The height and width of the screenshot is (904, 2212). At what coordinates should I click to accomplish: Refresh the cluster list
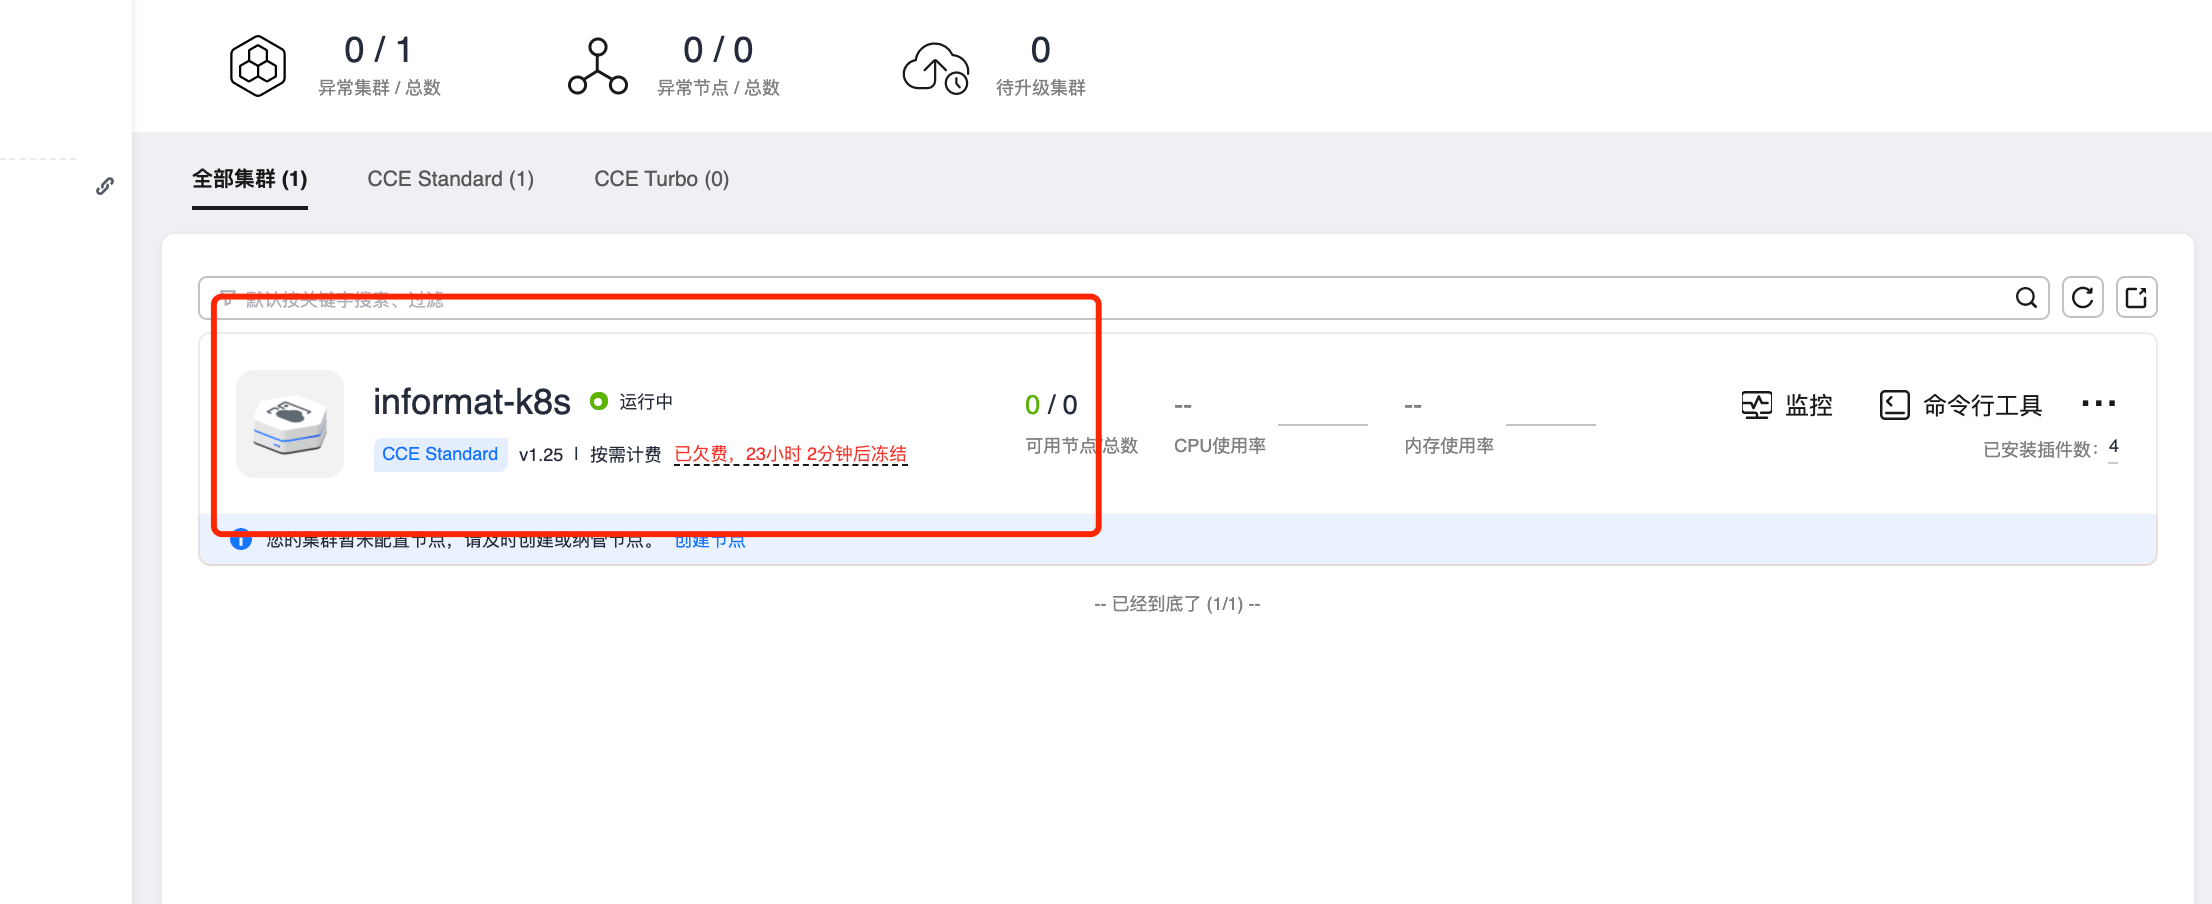tap(2083, 298)
